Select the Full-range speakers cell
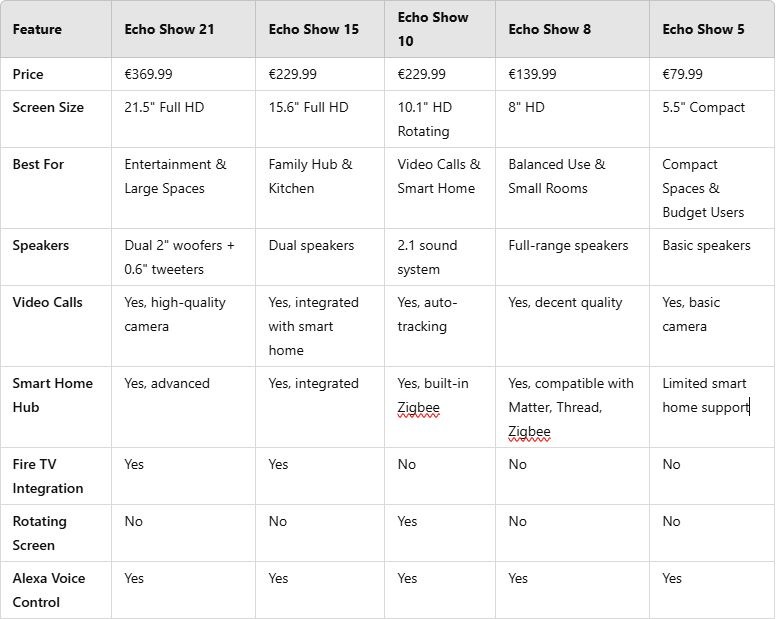The image size is (776, 619). pyautogui.click(x=568, y=245)
